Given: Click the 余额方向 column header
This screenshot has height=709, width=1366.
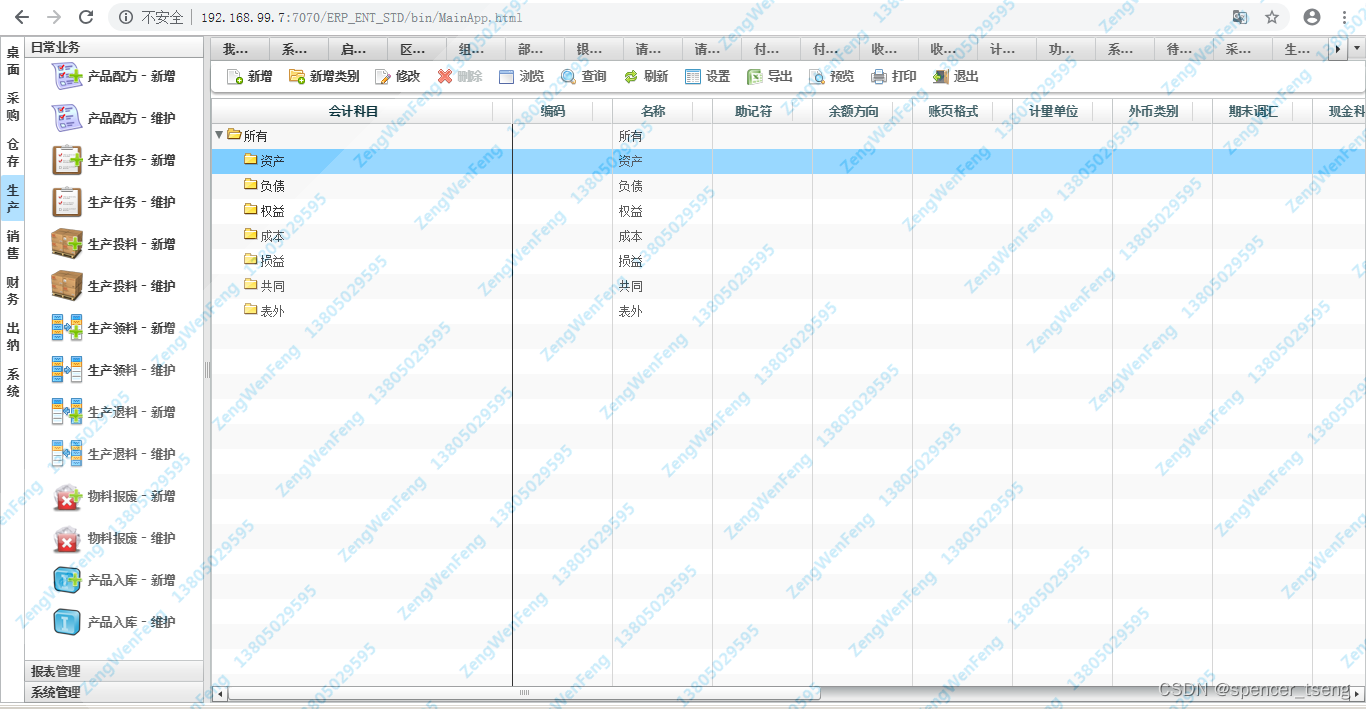Looking at the screenshot, I should tap(862, 111).
